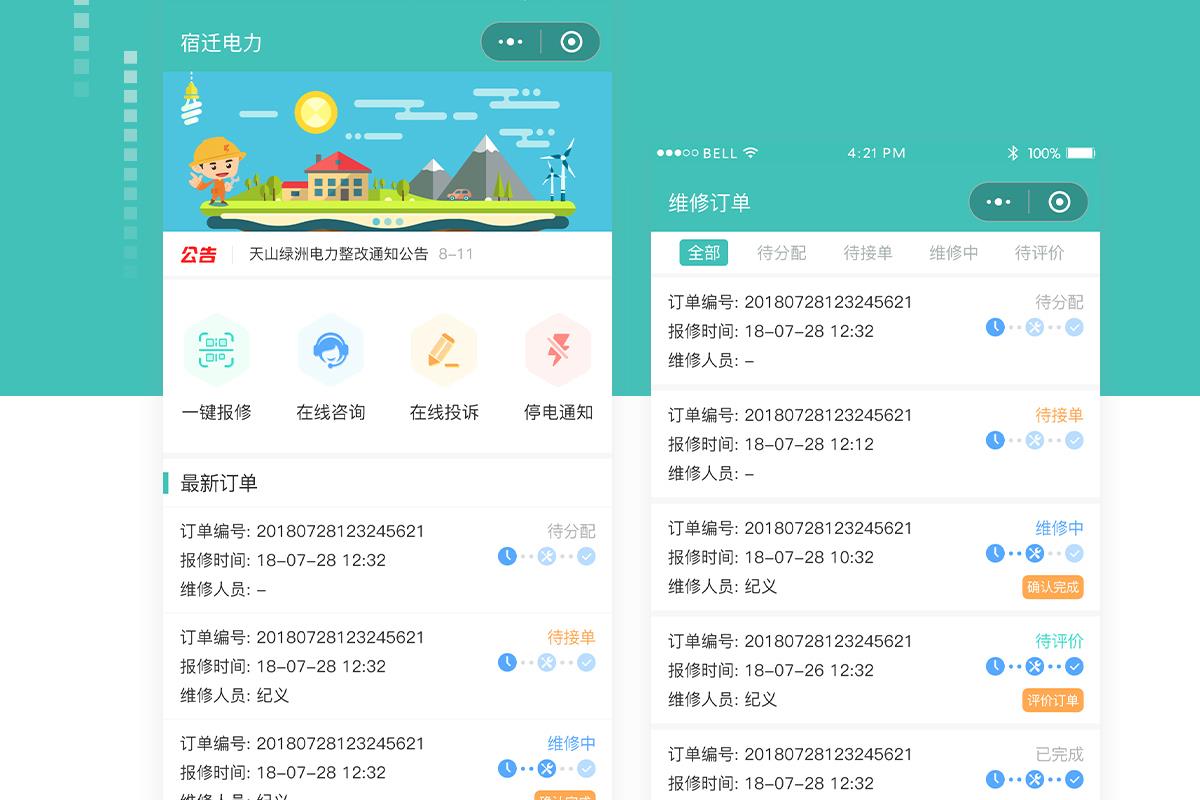This screenshot has height=800, width=1200.
Task: Click clock progress icon in 12:12 order
Action: click(995, 440)
